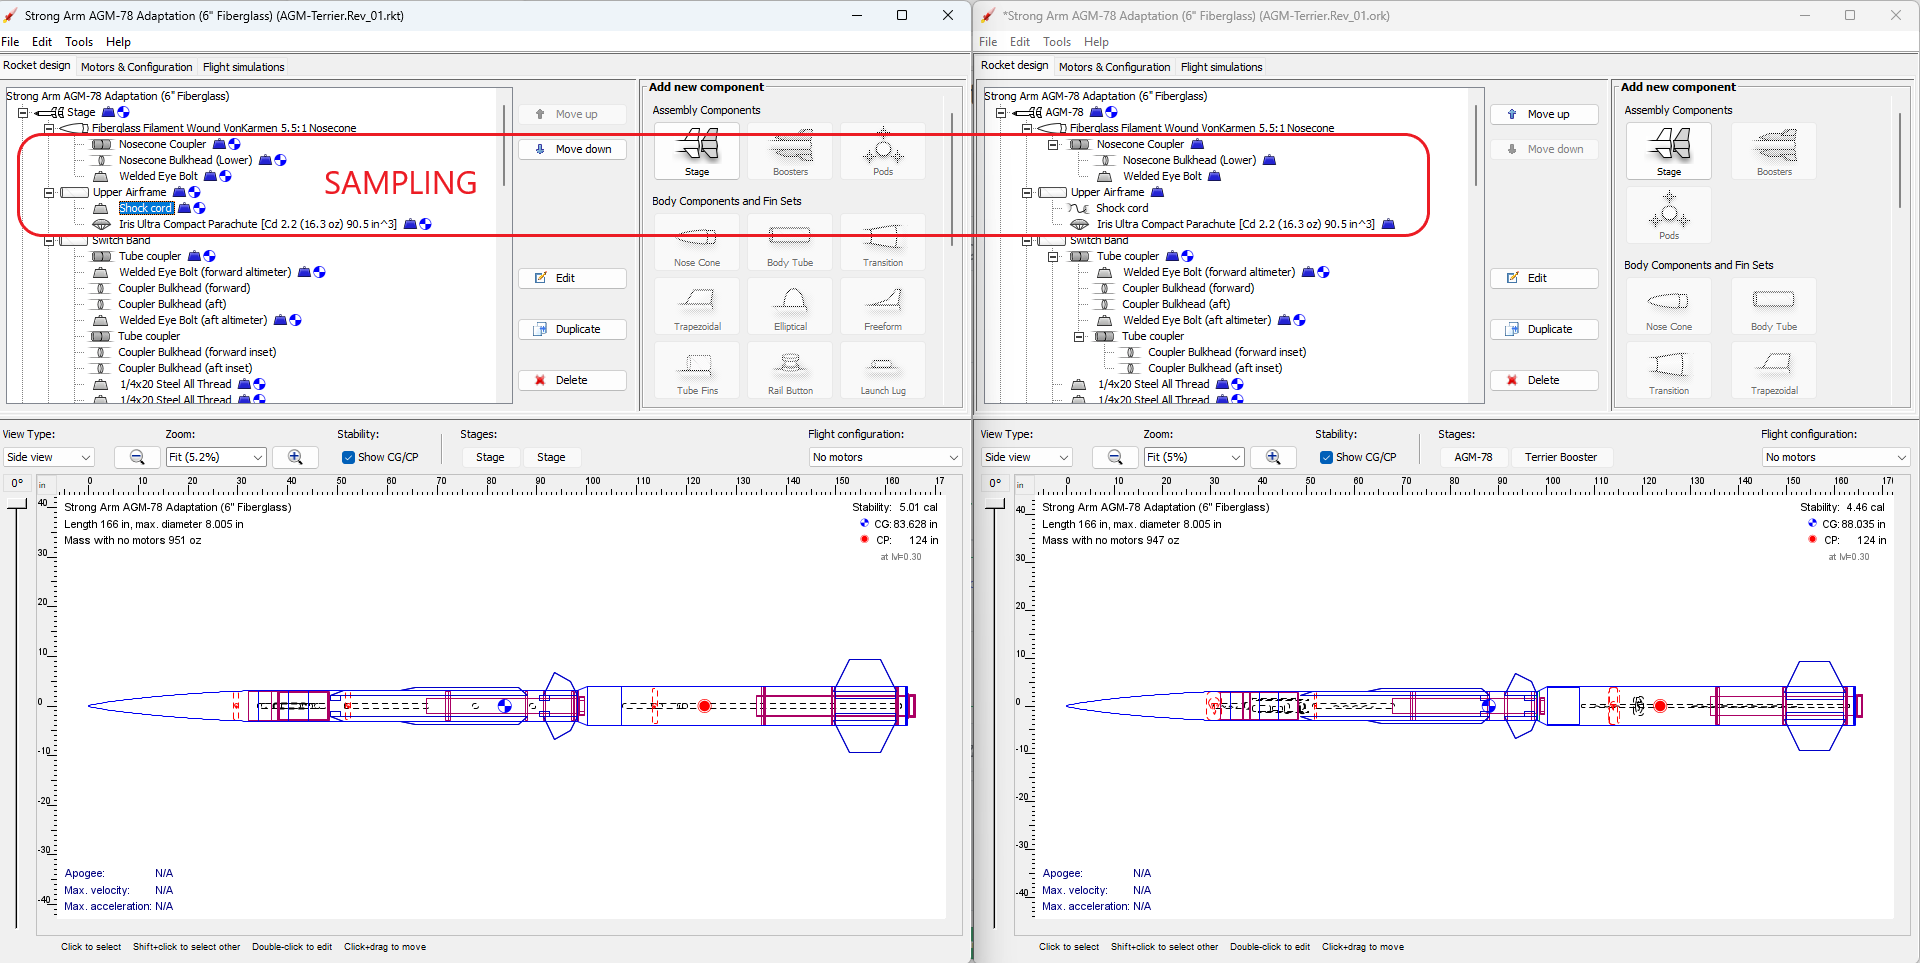
Task: Add a Nose Cone component
Action: 696,243
